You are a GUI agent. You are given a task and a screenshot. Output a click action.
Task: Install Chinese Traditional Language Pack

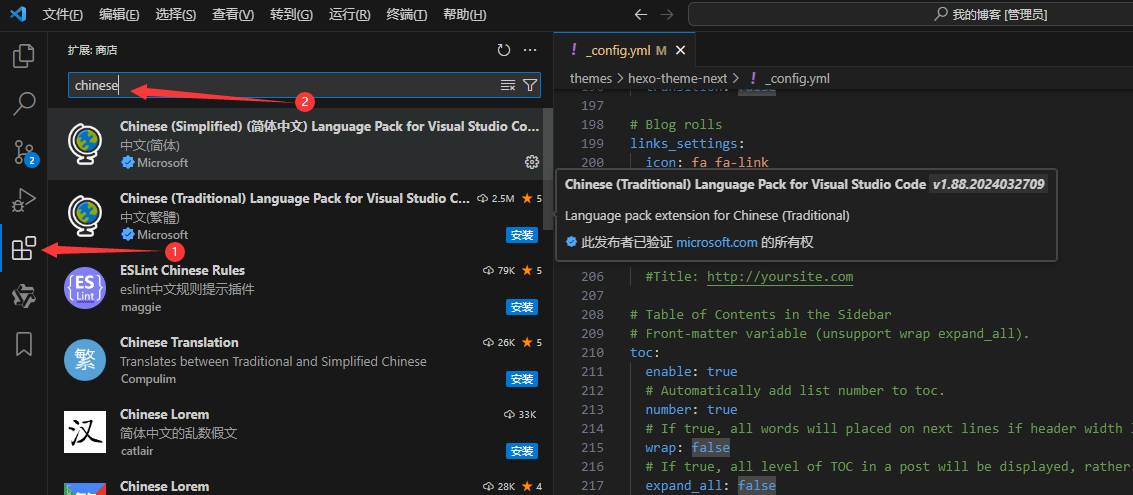(x=522, y=235)
